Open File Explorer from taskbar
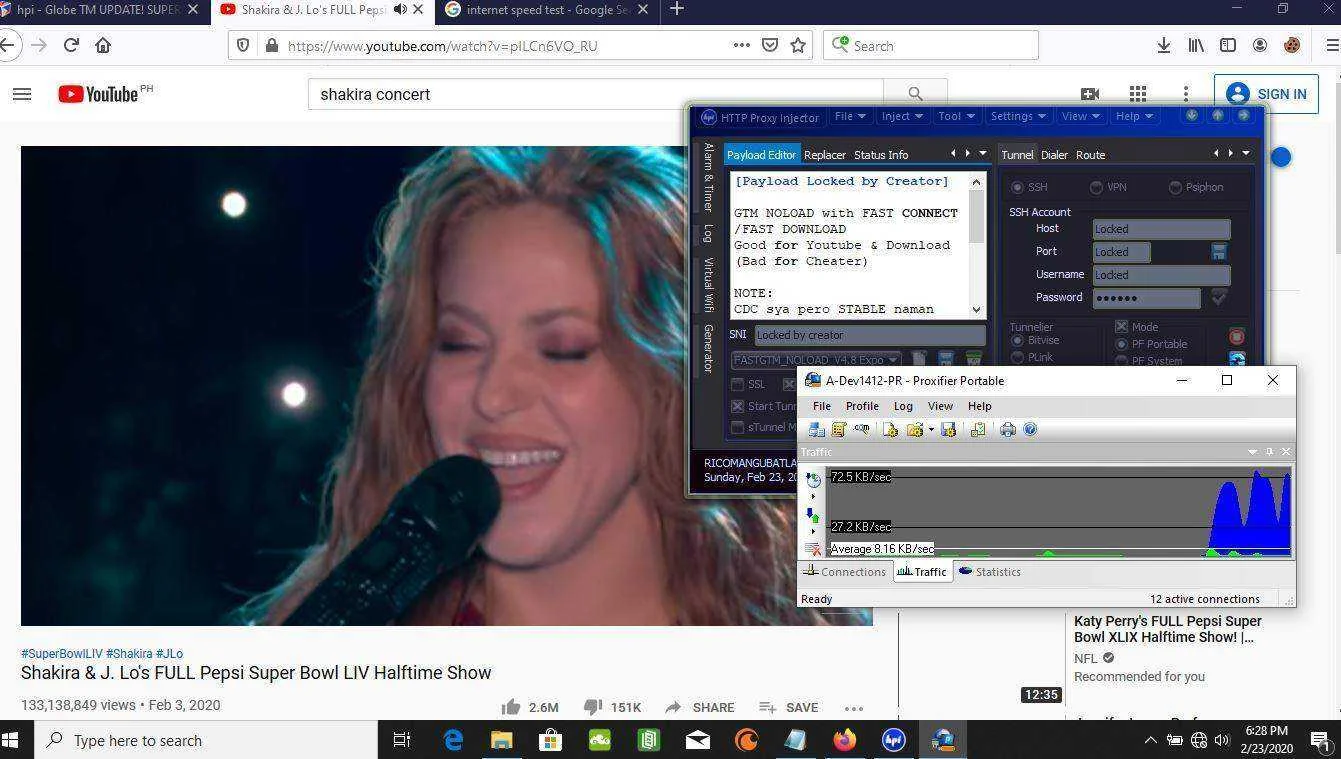The height and width of the screenshot is (759, 1341). click(x=502, y=740)
